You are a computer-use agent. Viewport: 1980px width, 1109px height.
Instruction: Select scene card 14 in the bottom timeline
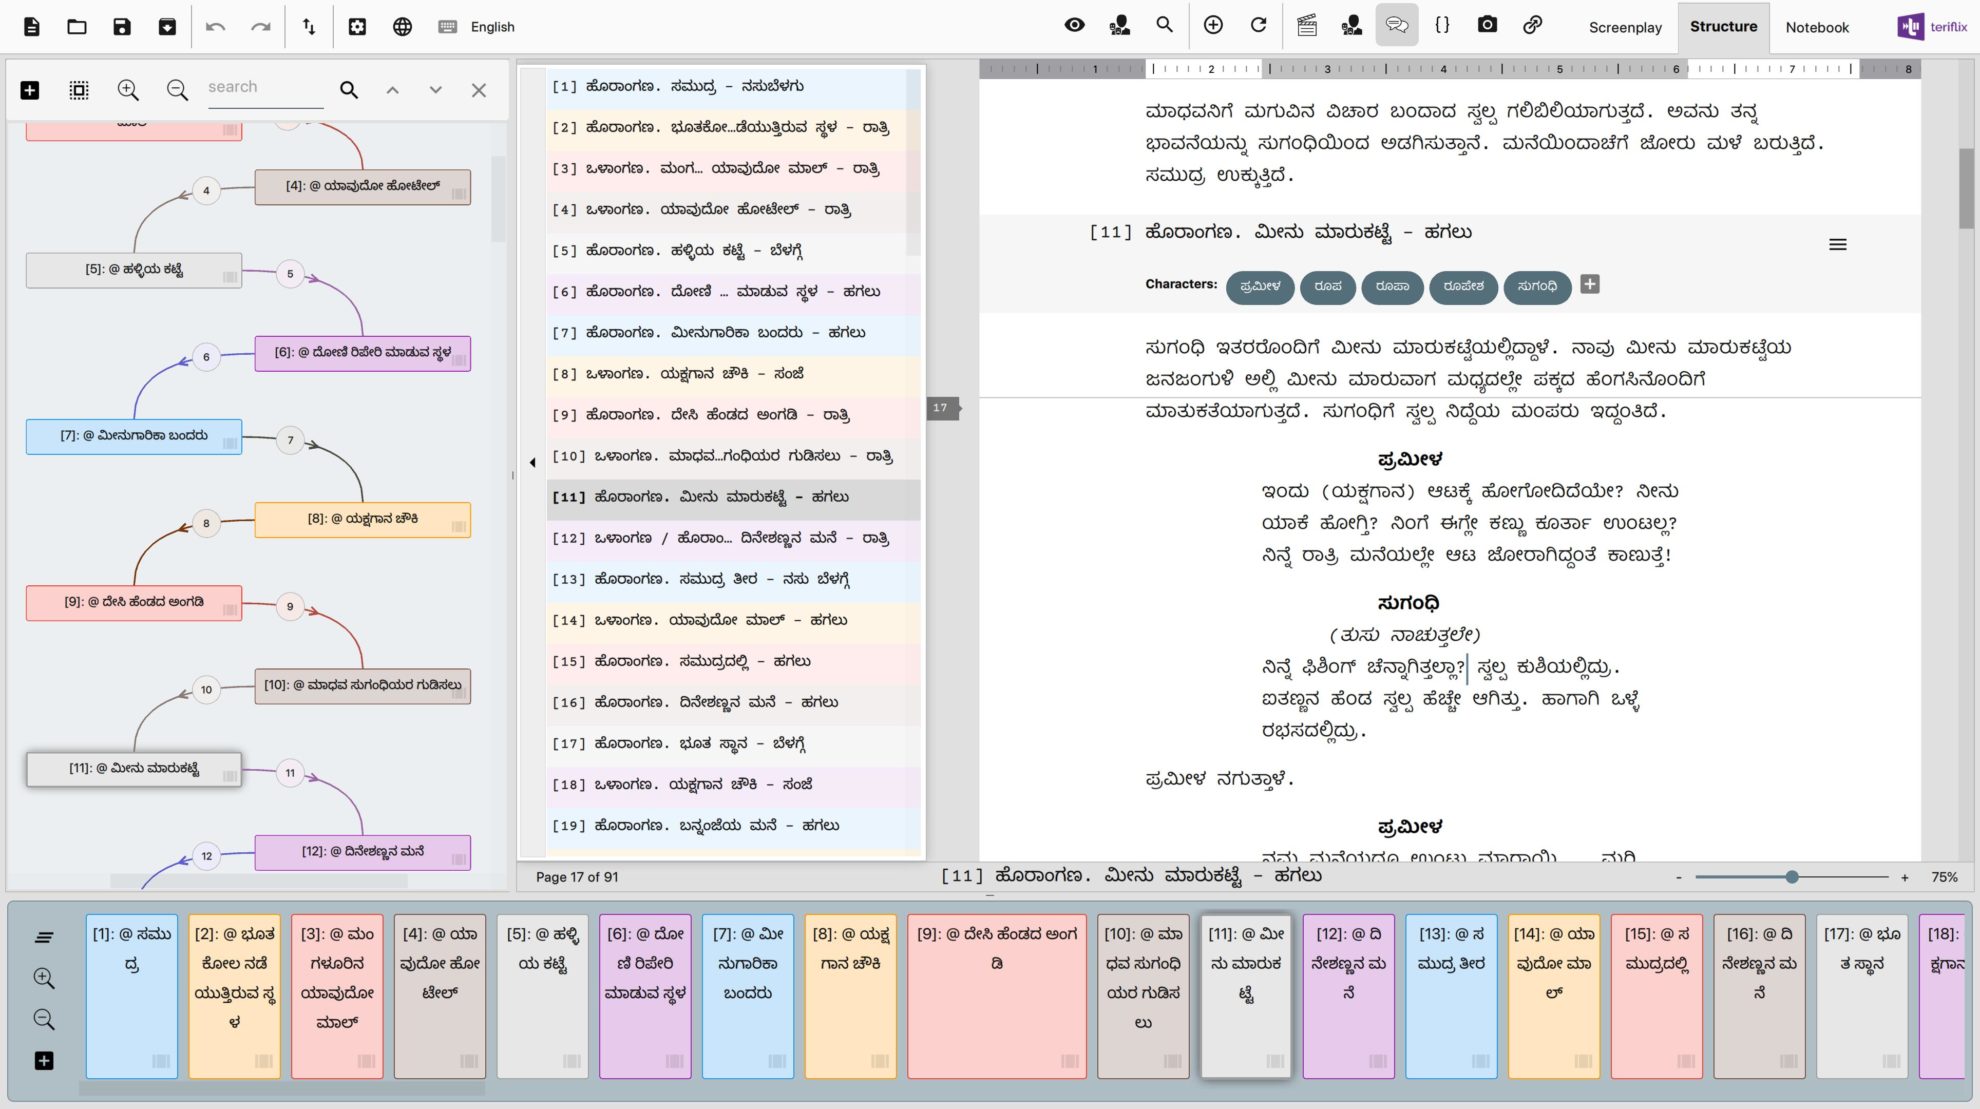1553,995
